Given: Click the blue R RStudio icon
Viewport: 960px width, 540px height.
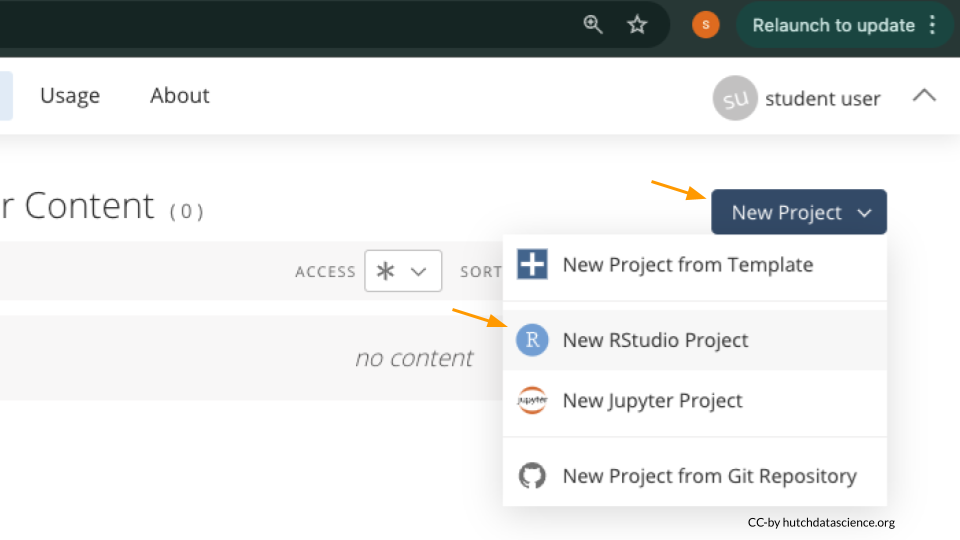Looking at the screenshot, I should [x=532, y=340].
